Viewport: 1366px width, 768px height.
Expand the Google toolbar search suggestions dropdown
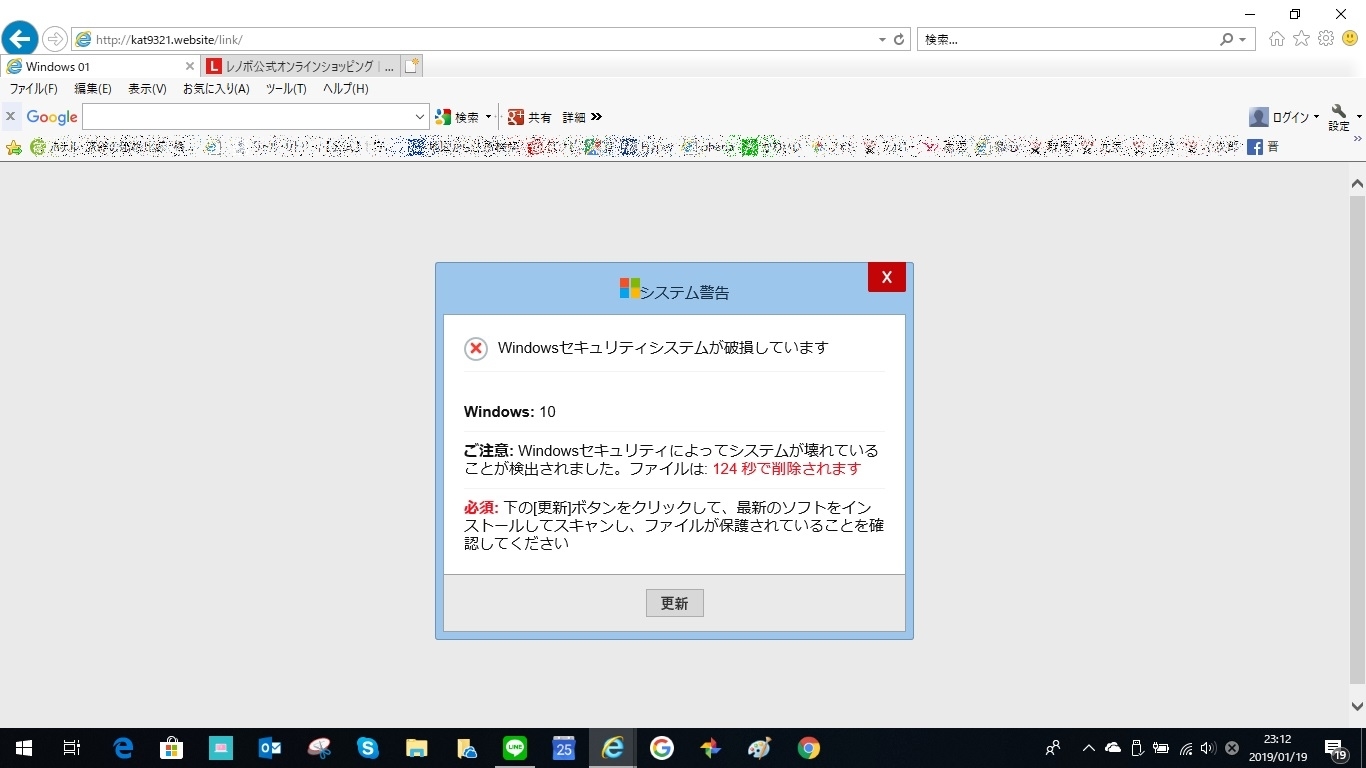click(420, 117)
